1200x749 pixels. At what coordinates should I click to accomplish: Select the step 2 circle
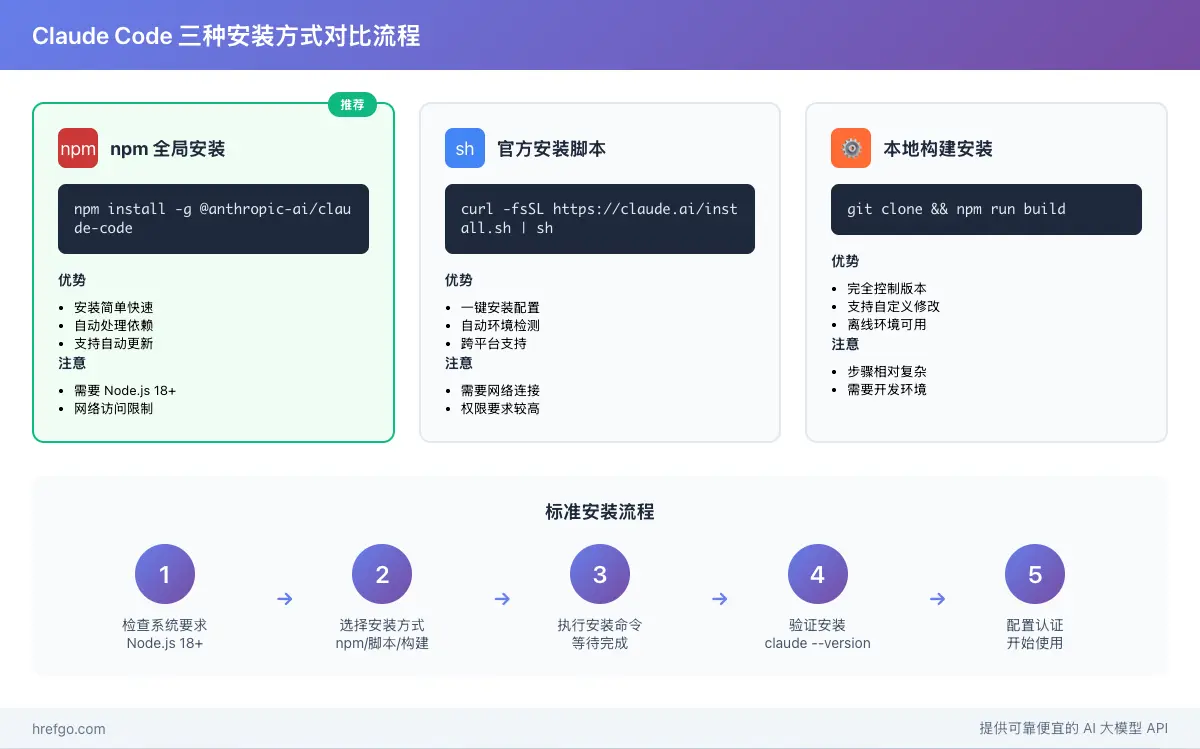(x=382, y=575)
